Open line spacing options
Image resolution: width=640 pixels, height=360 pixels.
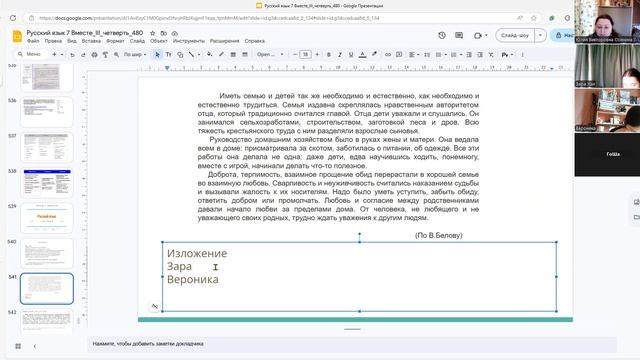427,55
